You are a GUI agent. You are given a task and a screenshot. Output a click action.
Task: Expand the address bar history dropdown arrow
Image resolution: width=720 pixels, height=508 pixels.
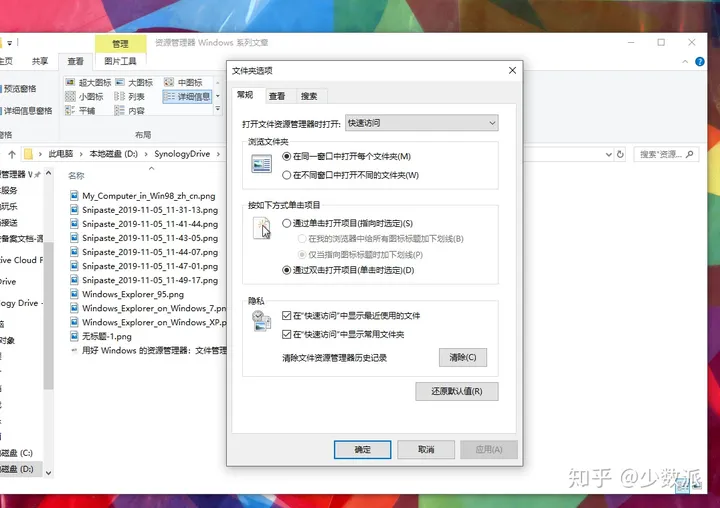(x=608, y=154)
